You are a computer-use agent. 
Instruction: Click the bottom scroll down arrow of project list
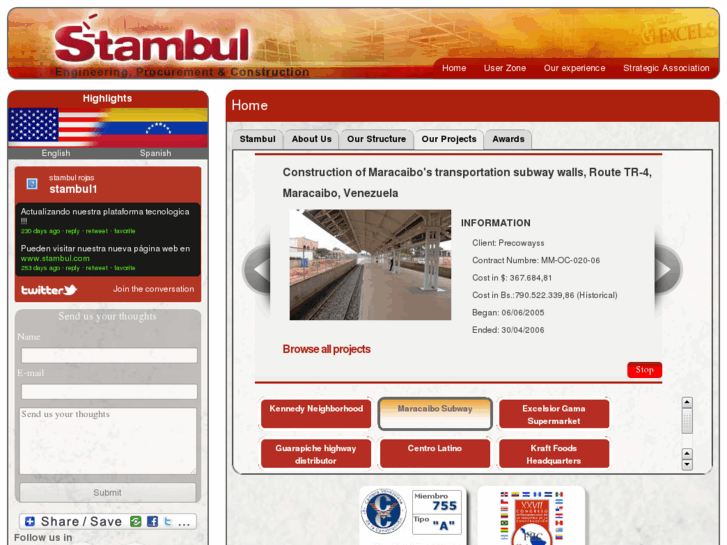[687, 464]
